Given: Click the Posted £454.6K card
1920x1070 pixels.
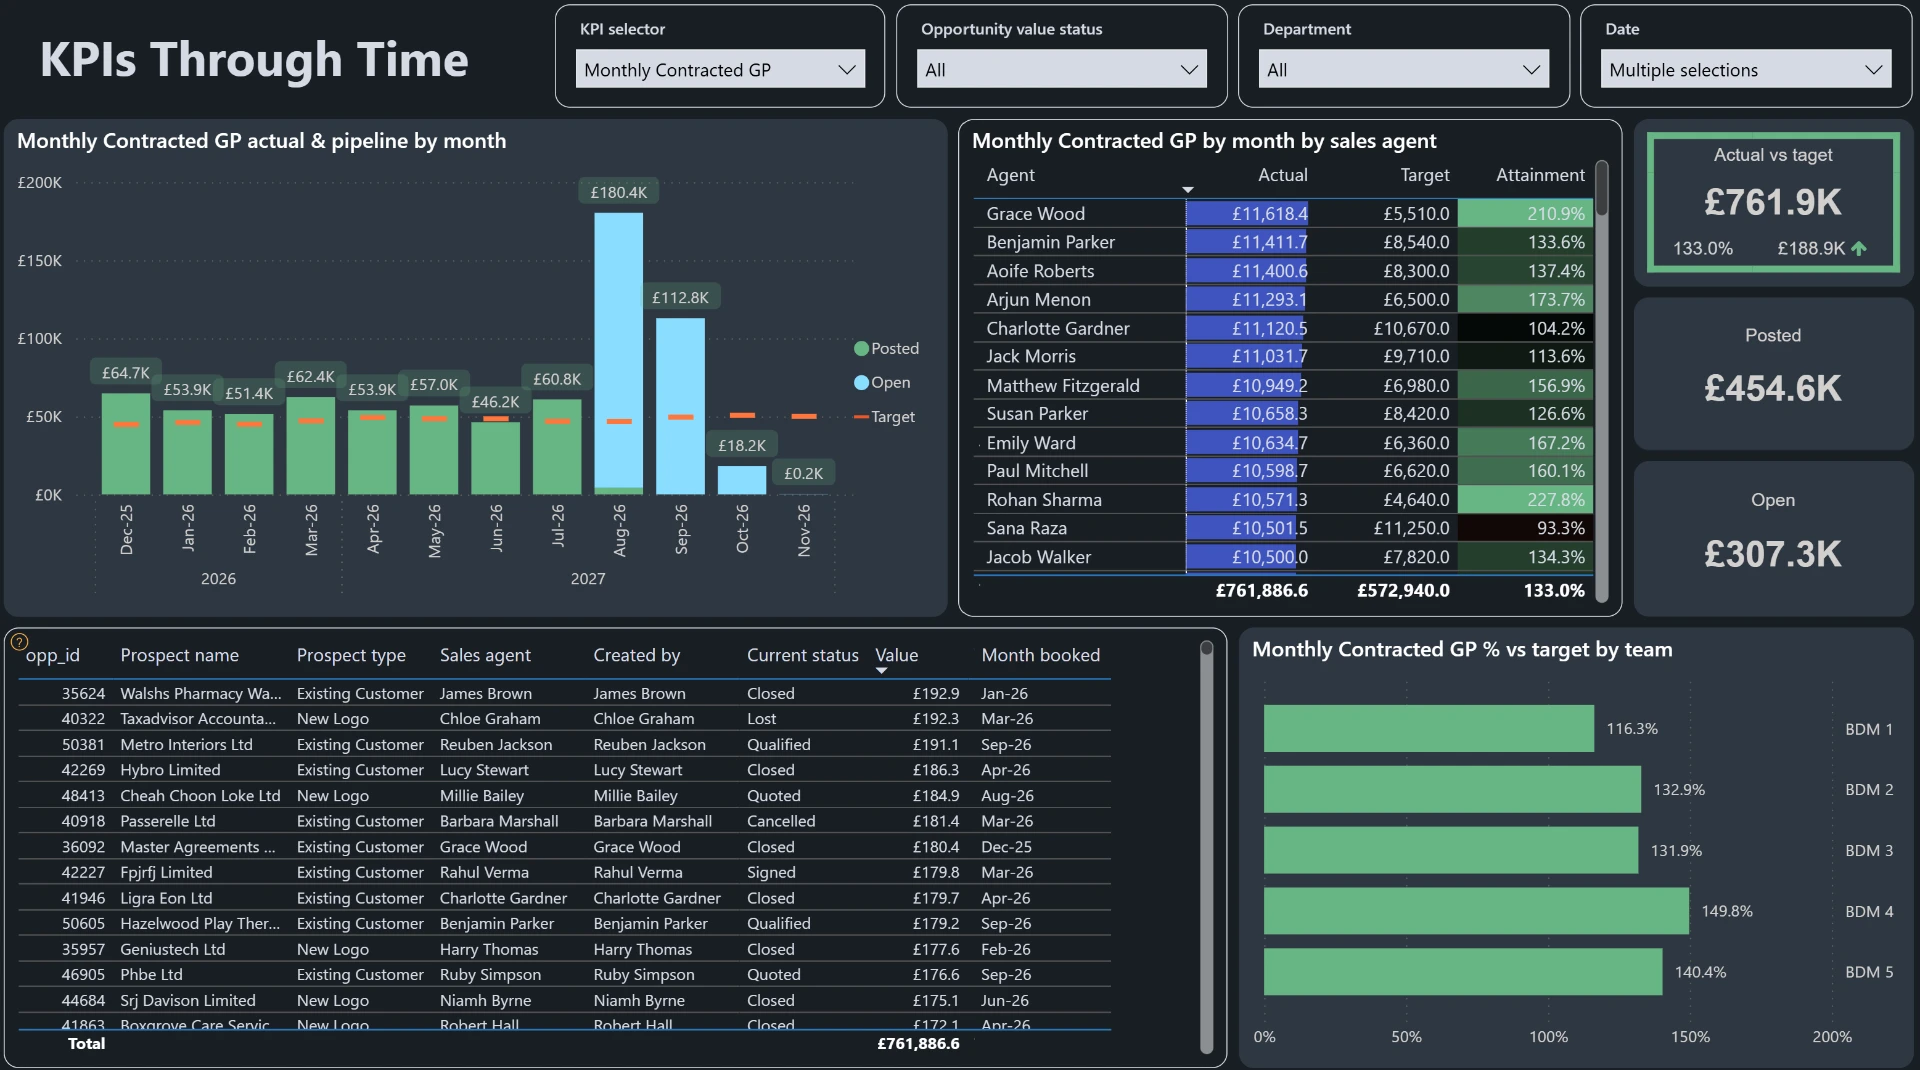Looking at the screenshot, I should tap(1773, 373).
